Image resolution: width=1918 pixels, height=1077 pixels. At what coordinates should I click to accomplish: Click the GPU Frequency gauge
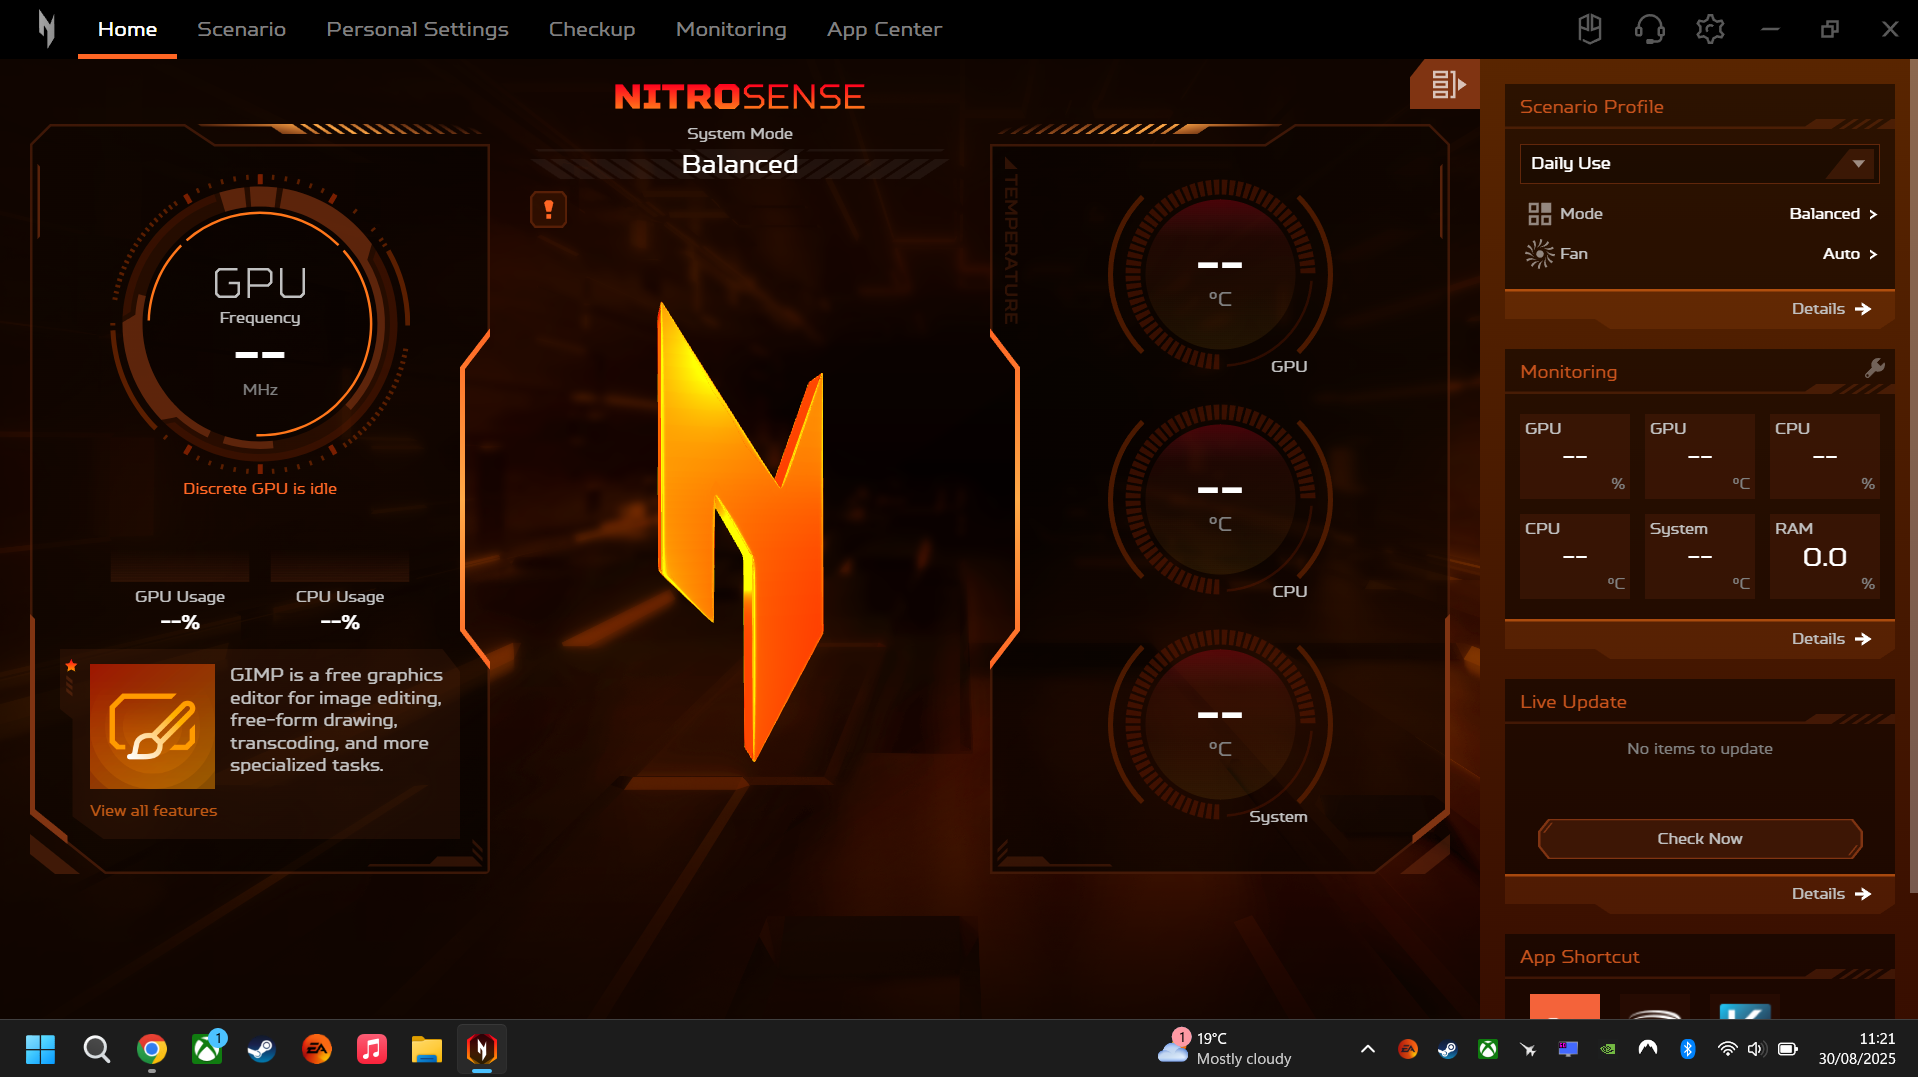tap(260, 325)
